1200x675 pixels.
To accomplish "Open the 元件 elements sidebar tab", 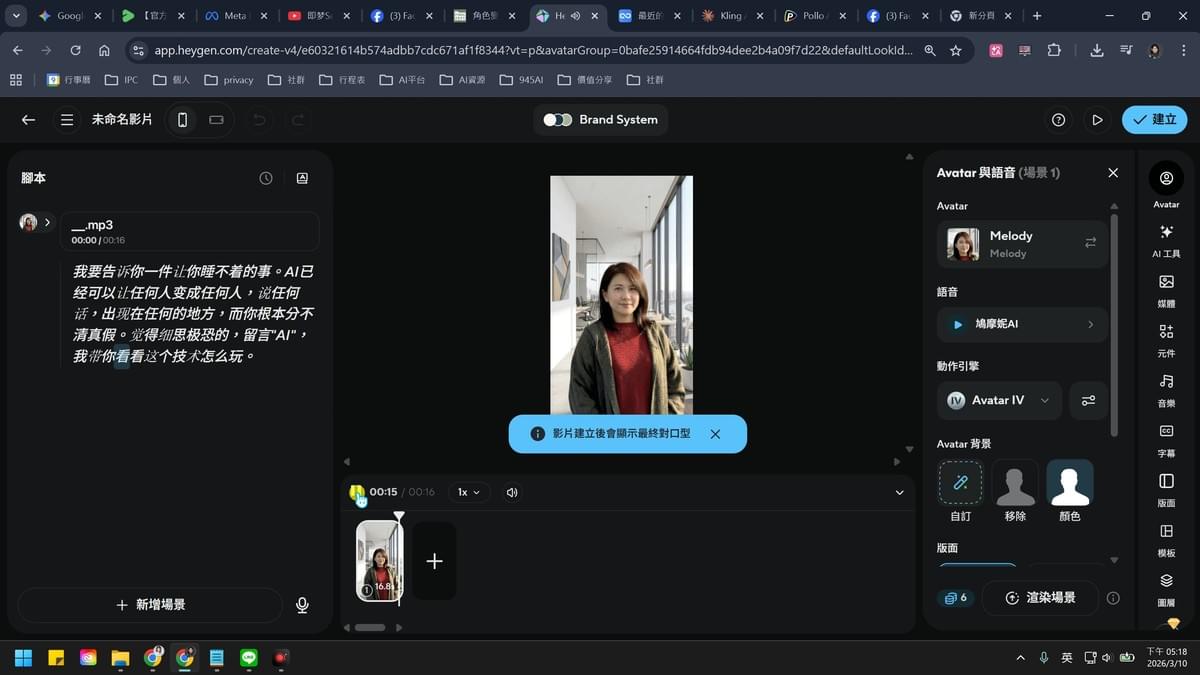I will click(1166, 340).
